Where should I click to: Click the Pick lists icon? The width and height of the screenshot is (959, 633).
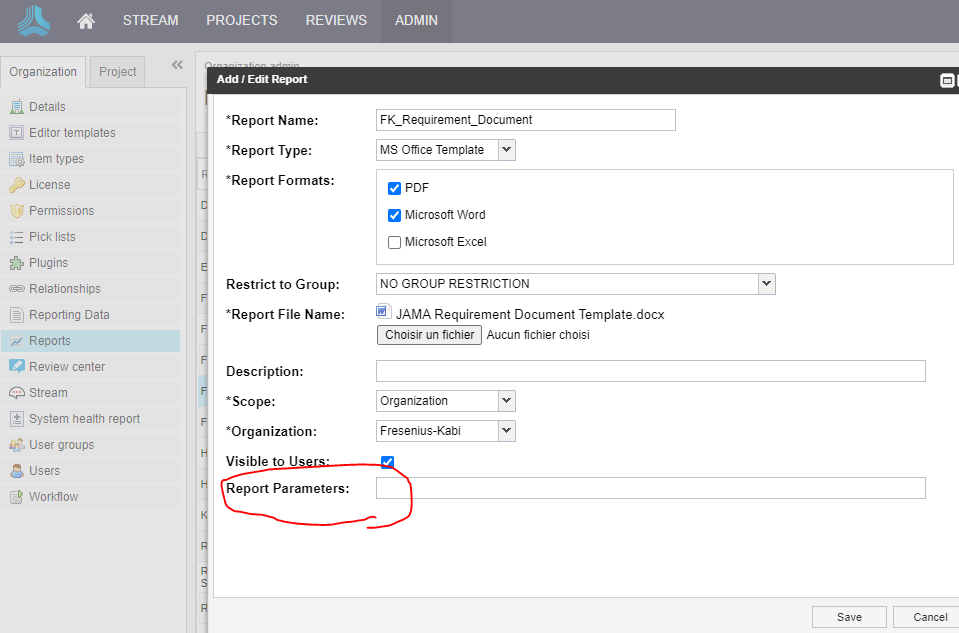[x=17, y=237]
